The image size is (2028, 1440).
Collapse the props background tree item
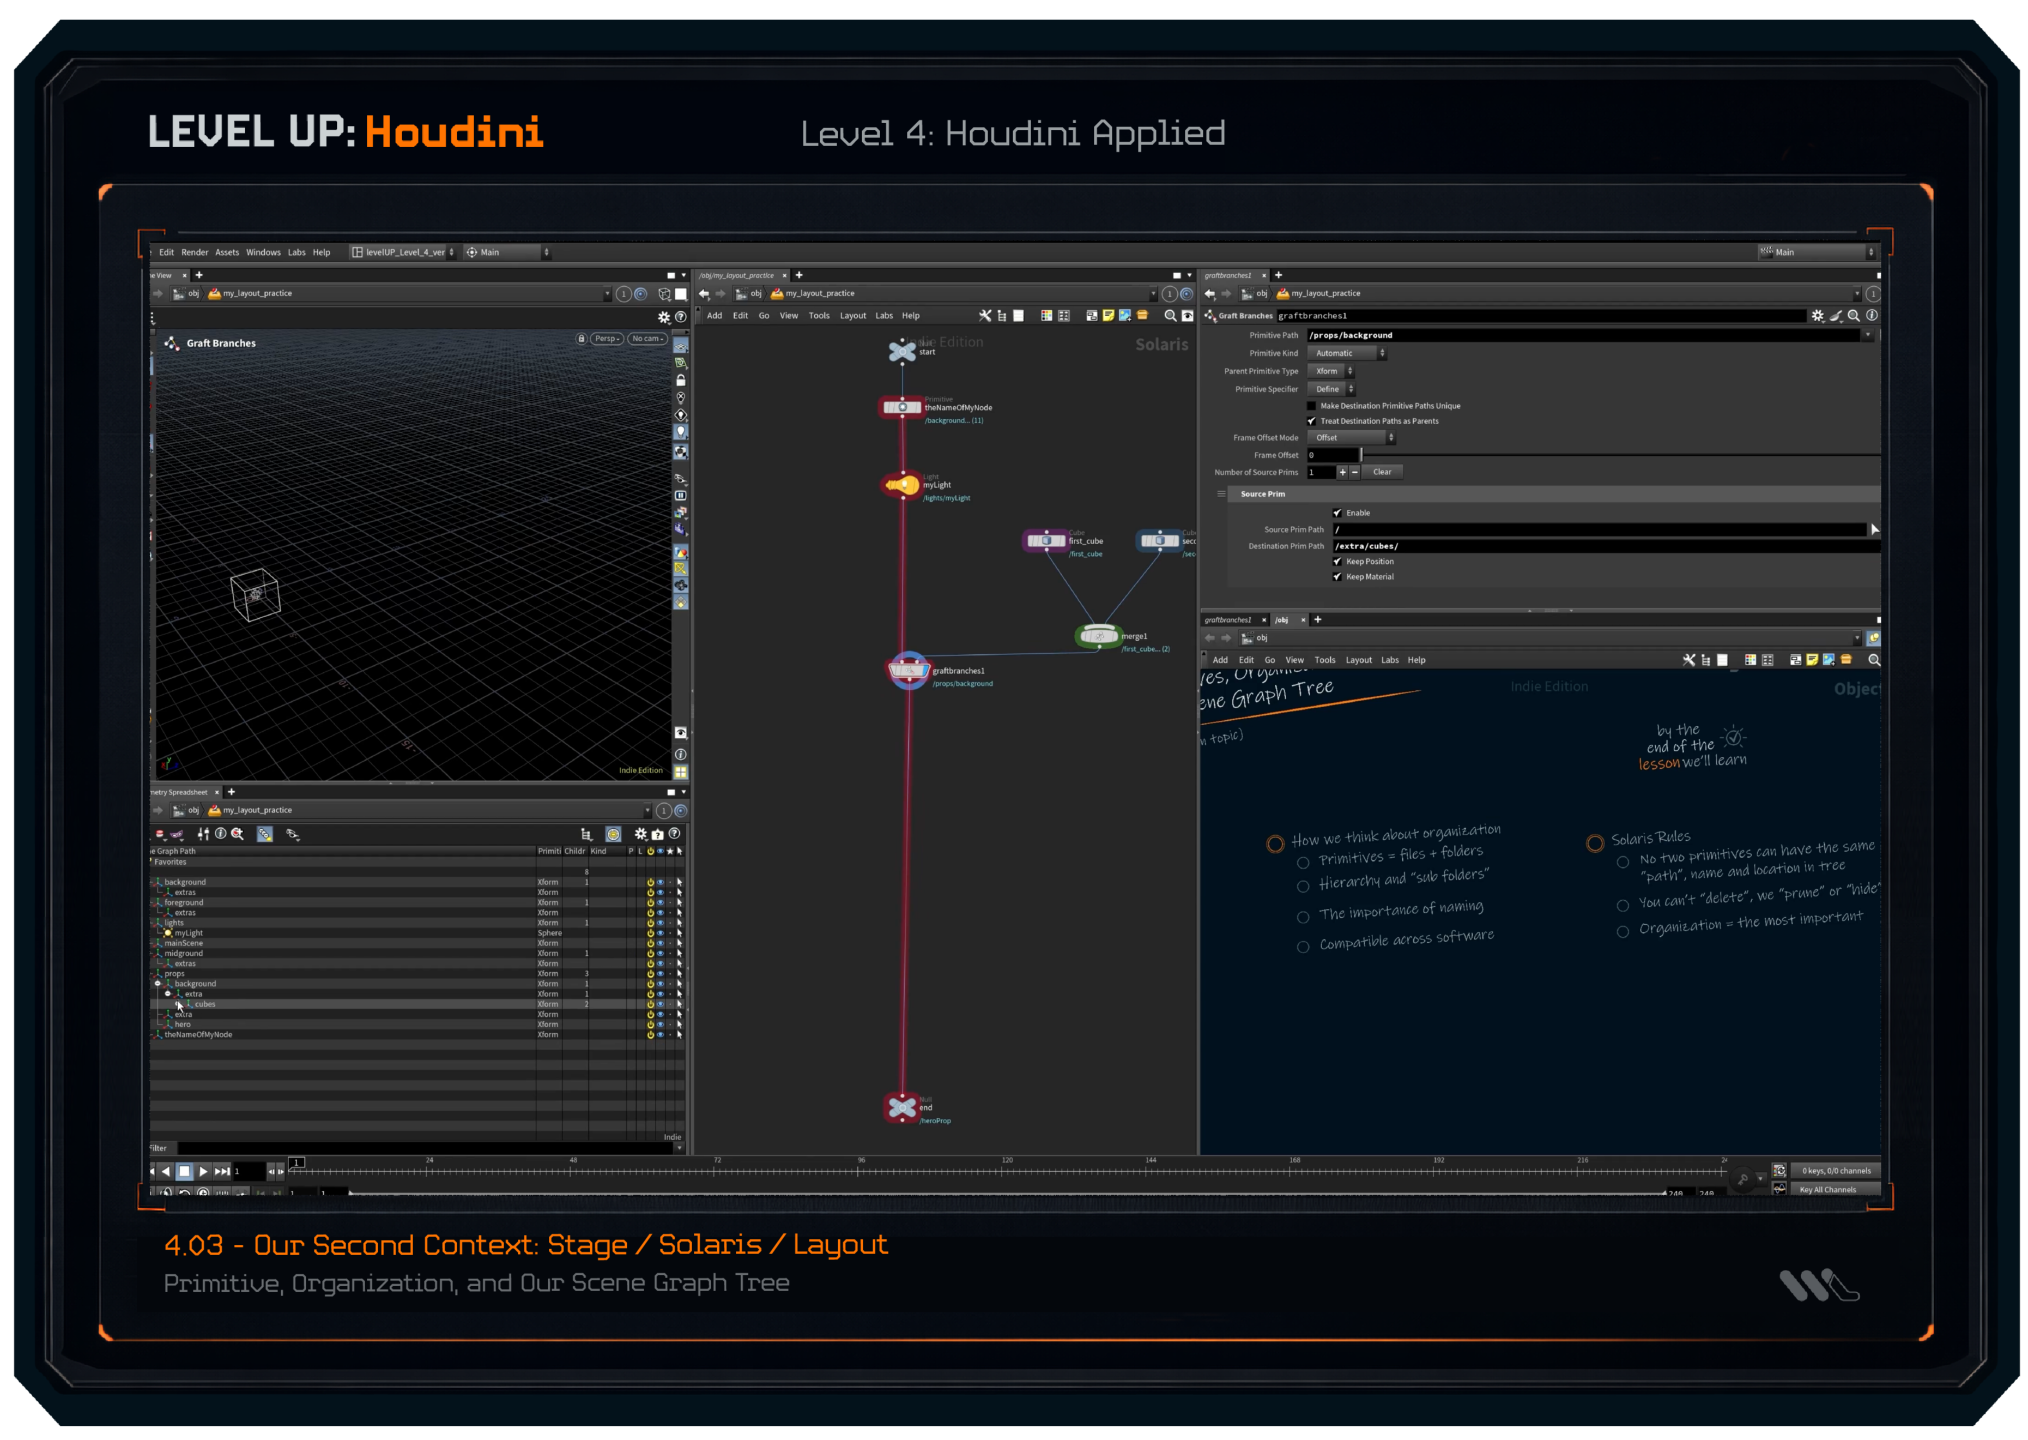pyautogui.click(x=157, y=984)
